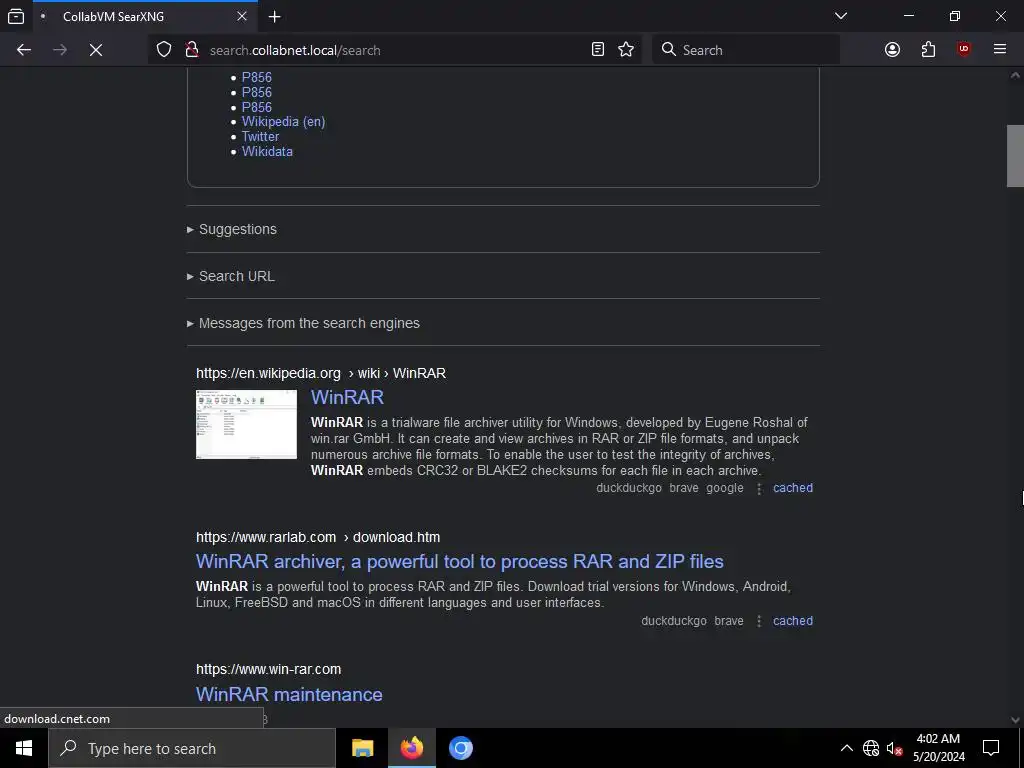Image resolution: width=1024 pixels, height=768 pixels.
Task: Open Chromium browser from the taskbar
Action: point(460,748)
